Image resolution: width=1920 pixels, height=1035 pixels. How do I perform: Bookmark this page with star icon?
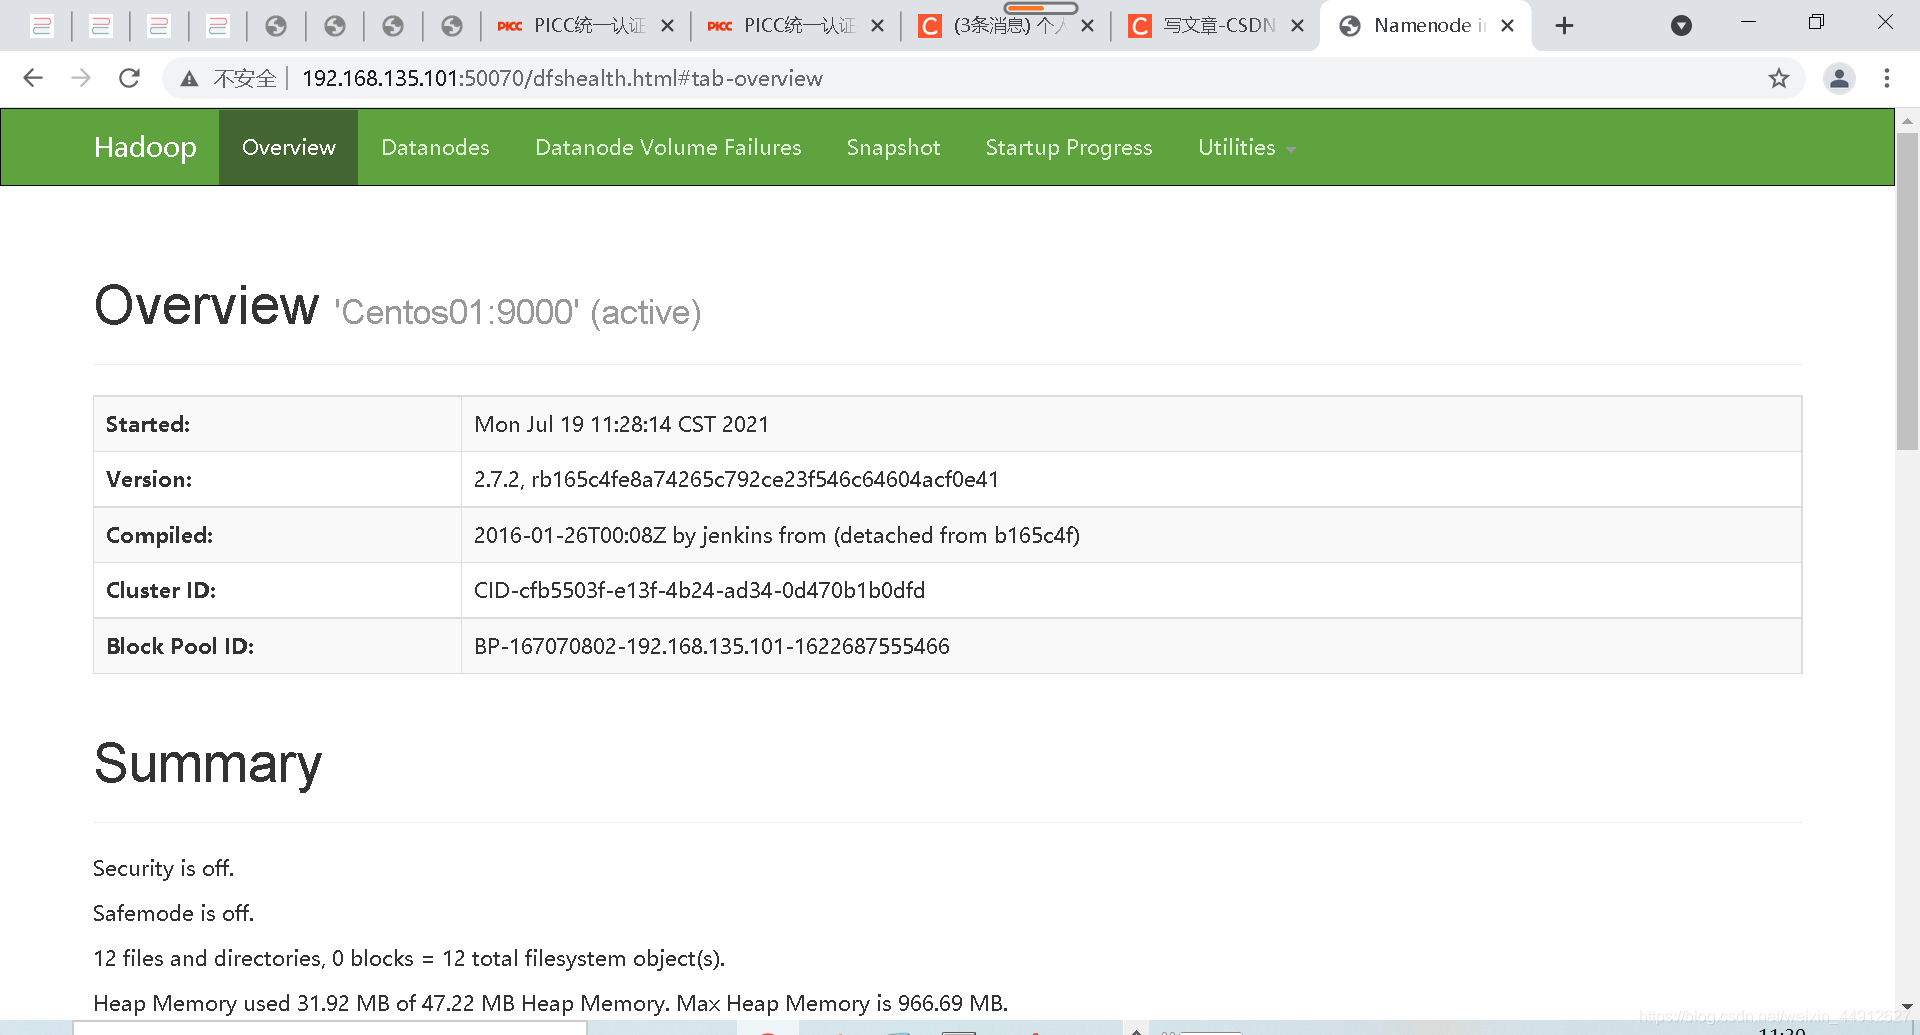pyautogui.click(x=1778, y=78)
